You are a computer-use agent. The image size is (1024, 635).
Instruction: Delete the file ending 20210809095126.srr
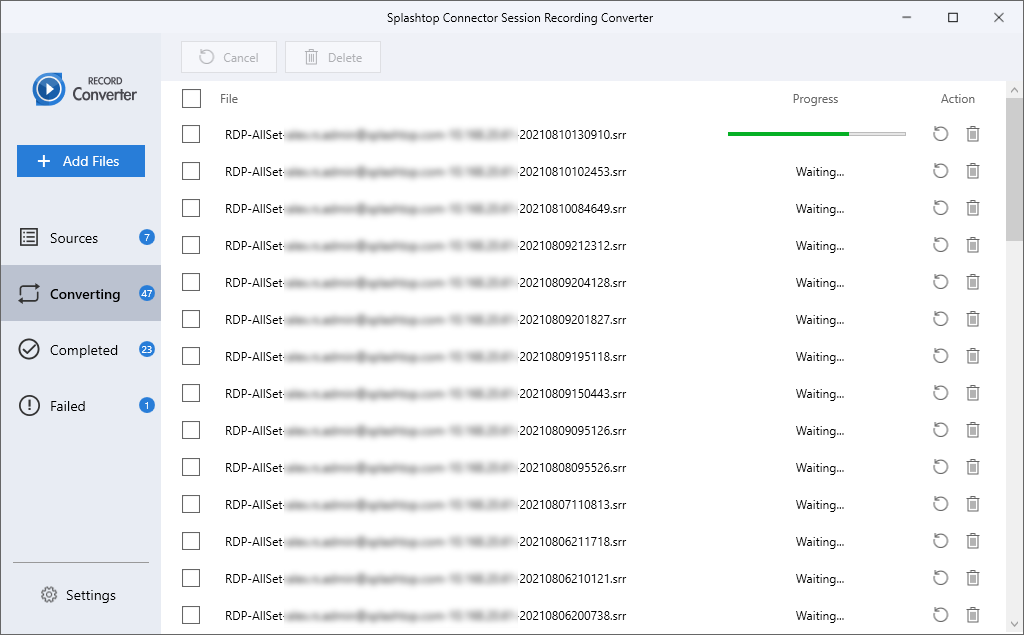[972, 430]
